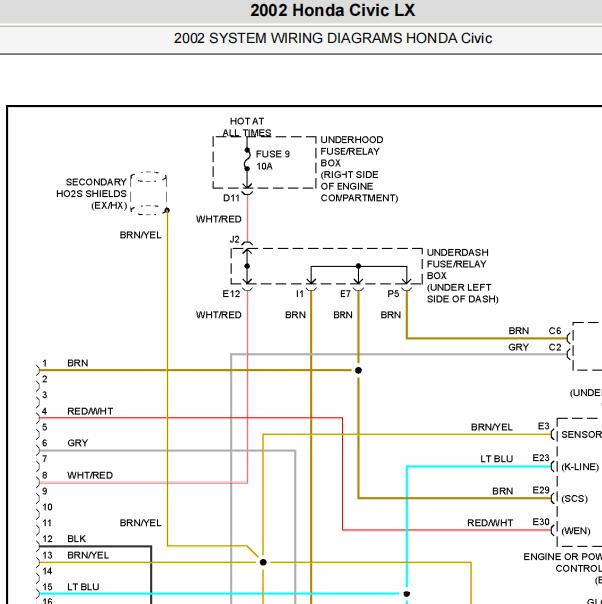Select terminal label "E30"
The width and height of the screenshot is (602, 604).
[541, 522]
